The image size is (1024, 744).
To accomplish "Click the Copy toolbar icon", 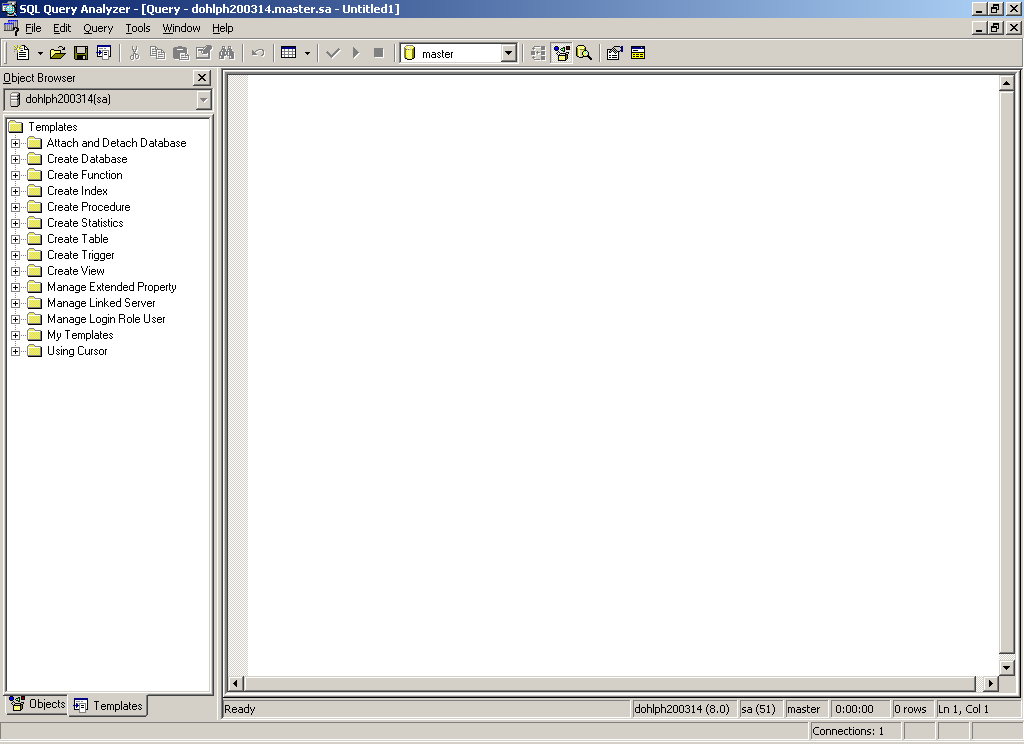I will [157, 53].
